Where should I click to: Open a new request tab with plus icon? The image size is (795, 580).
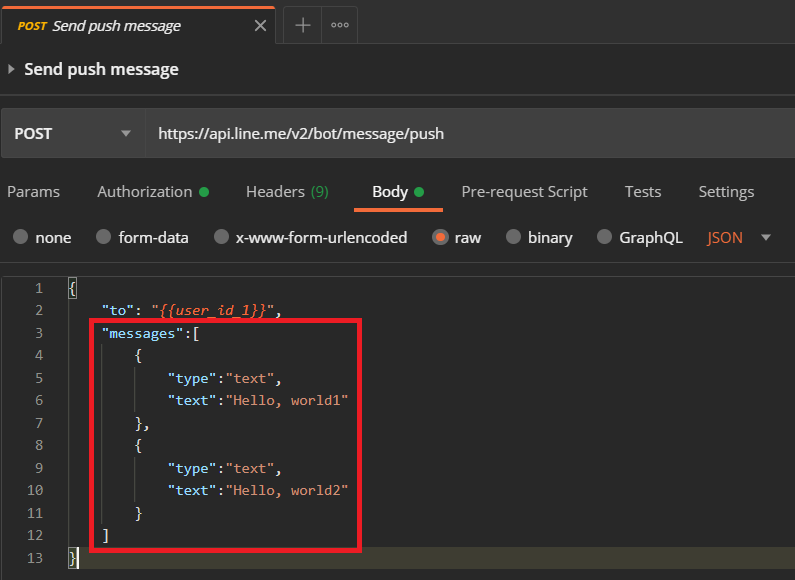point(303,25)
